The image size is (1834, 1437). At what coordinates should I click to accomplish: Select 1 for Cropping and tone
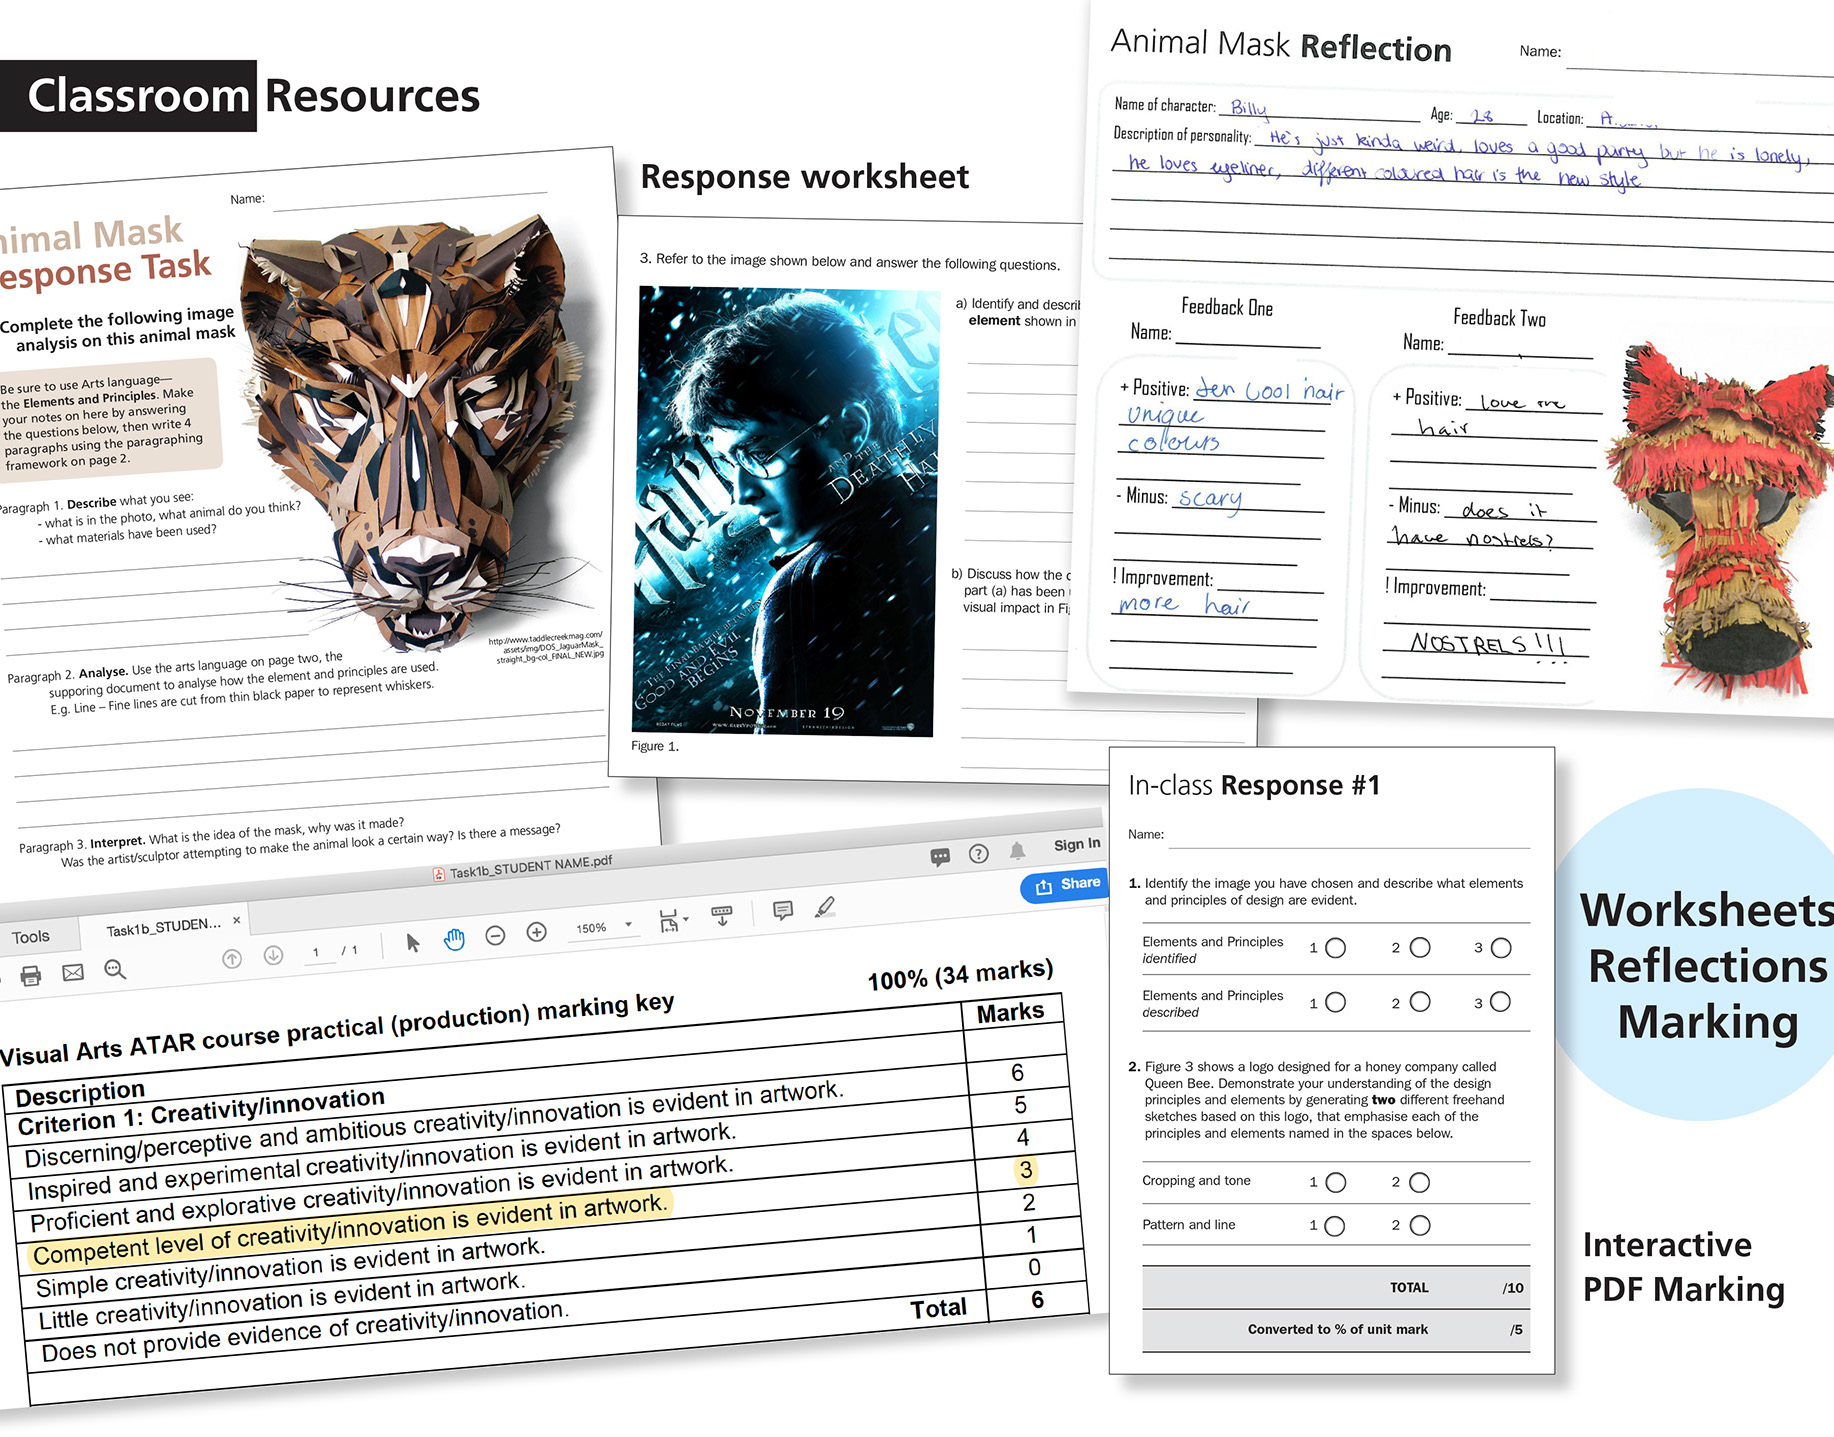1335,1182
